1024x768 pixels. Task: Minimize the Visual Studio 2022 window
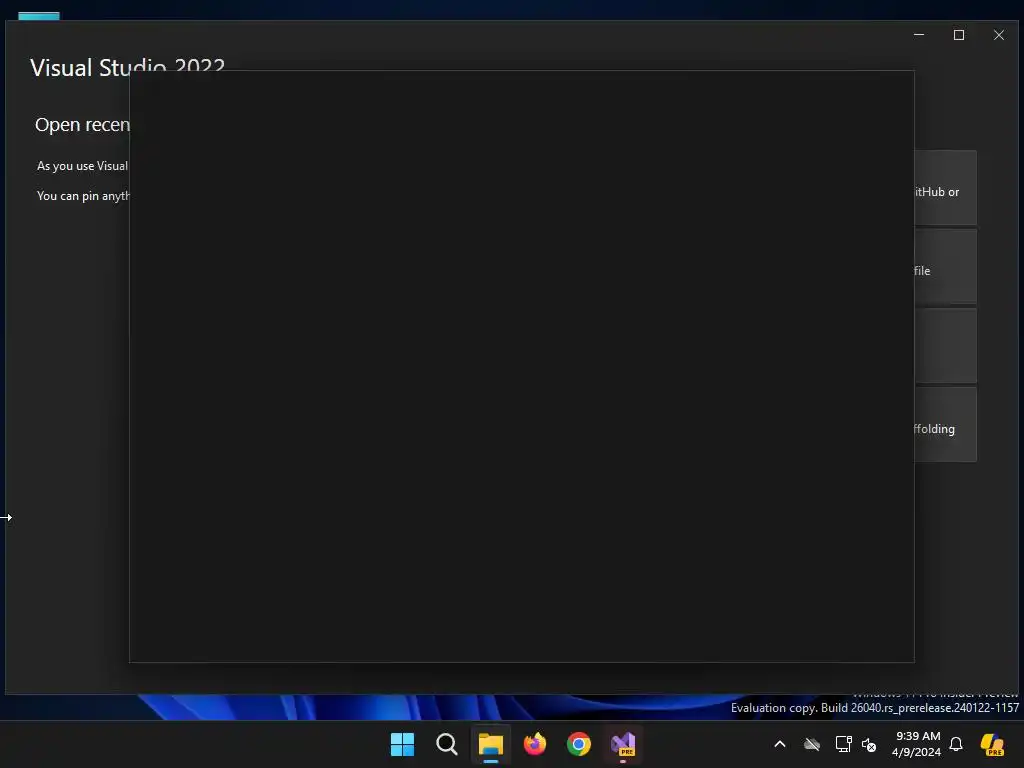(x=919, y=35)
